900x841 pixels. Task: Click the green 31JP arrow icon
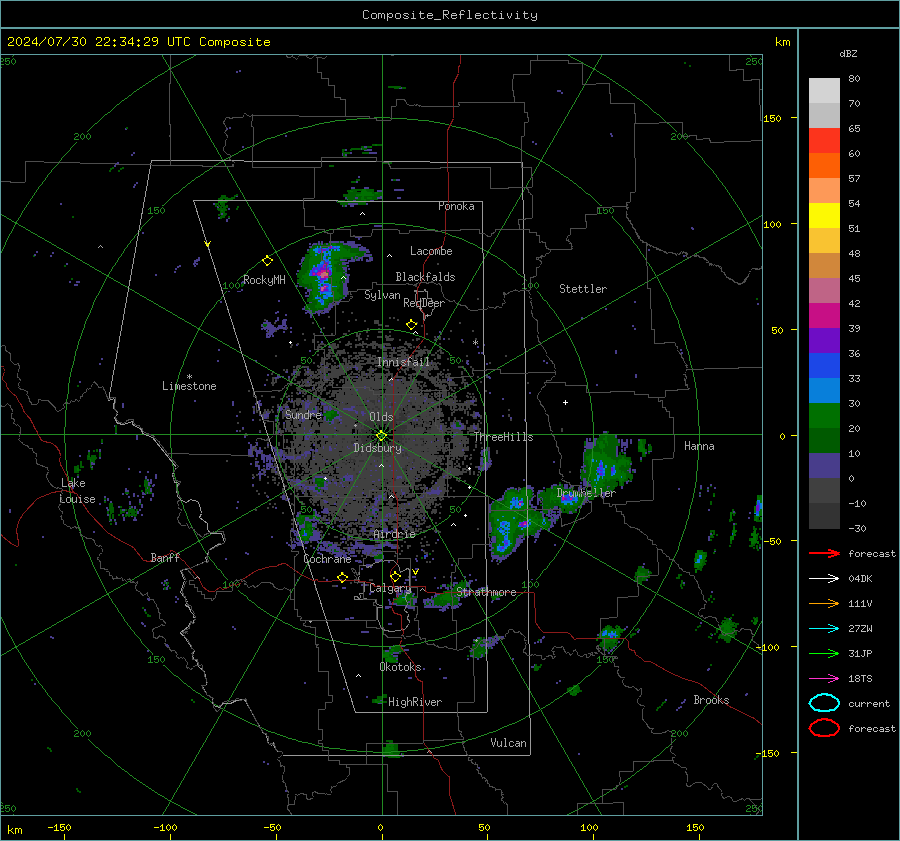(824, 653)
